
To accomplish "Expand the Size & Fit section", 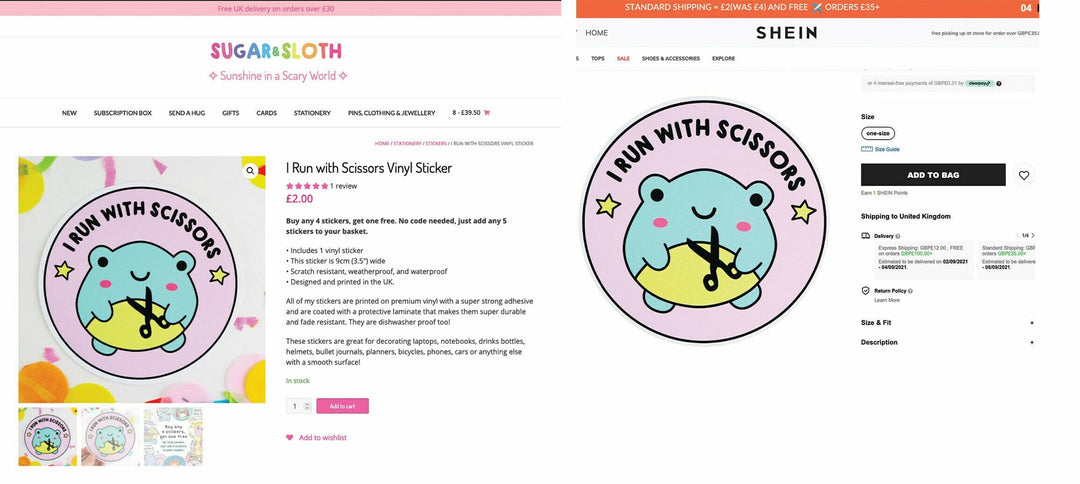I will [948, 322].
